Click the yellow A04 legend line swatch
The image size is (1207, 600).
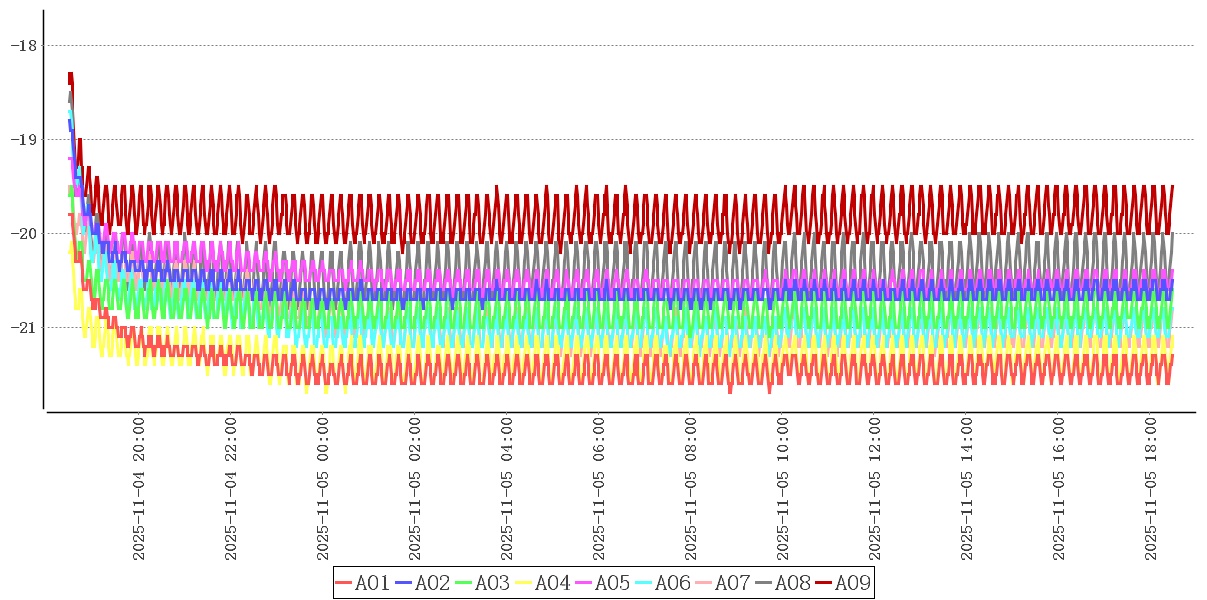[524, 583]
